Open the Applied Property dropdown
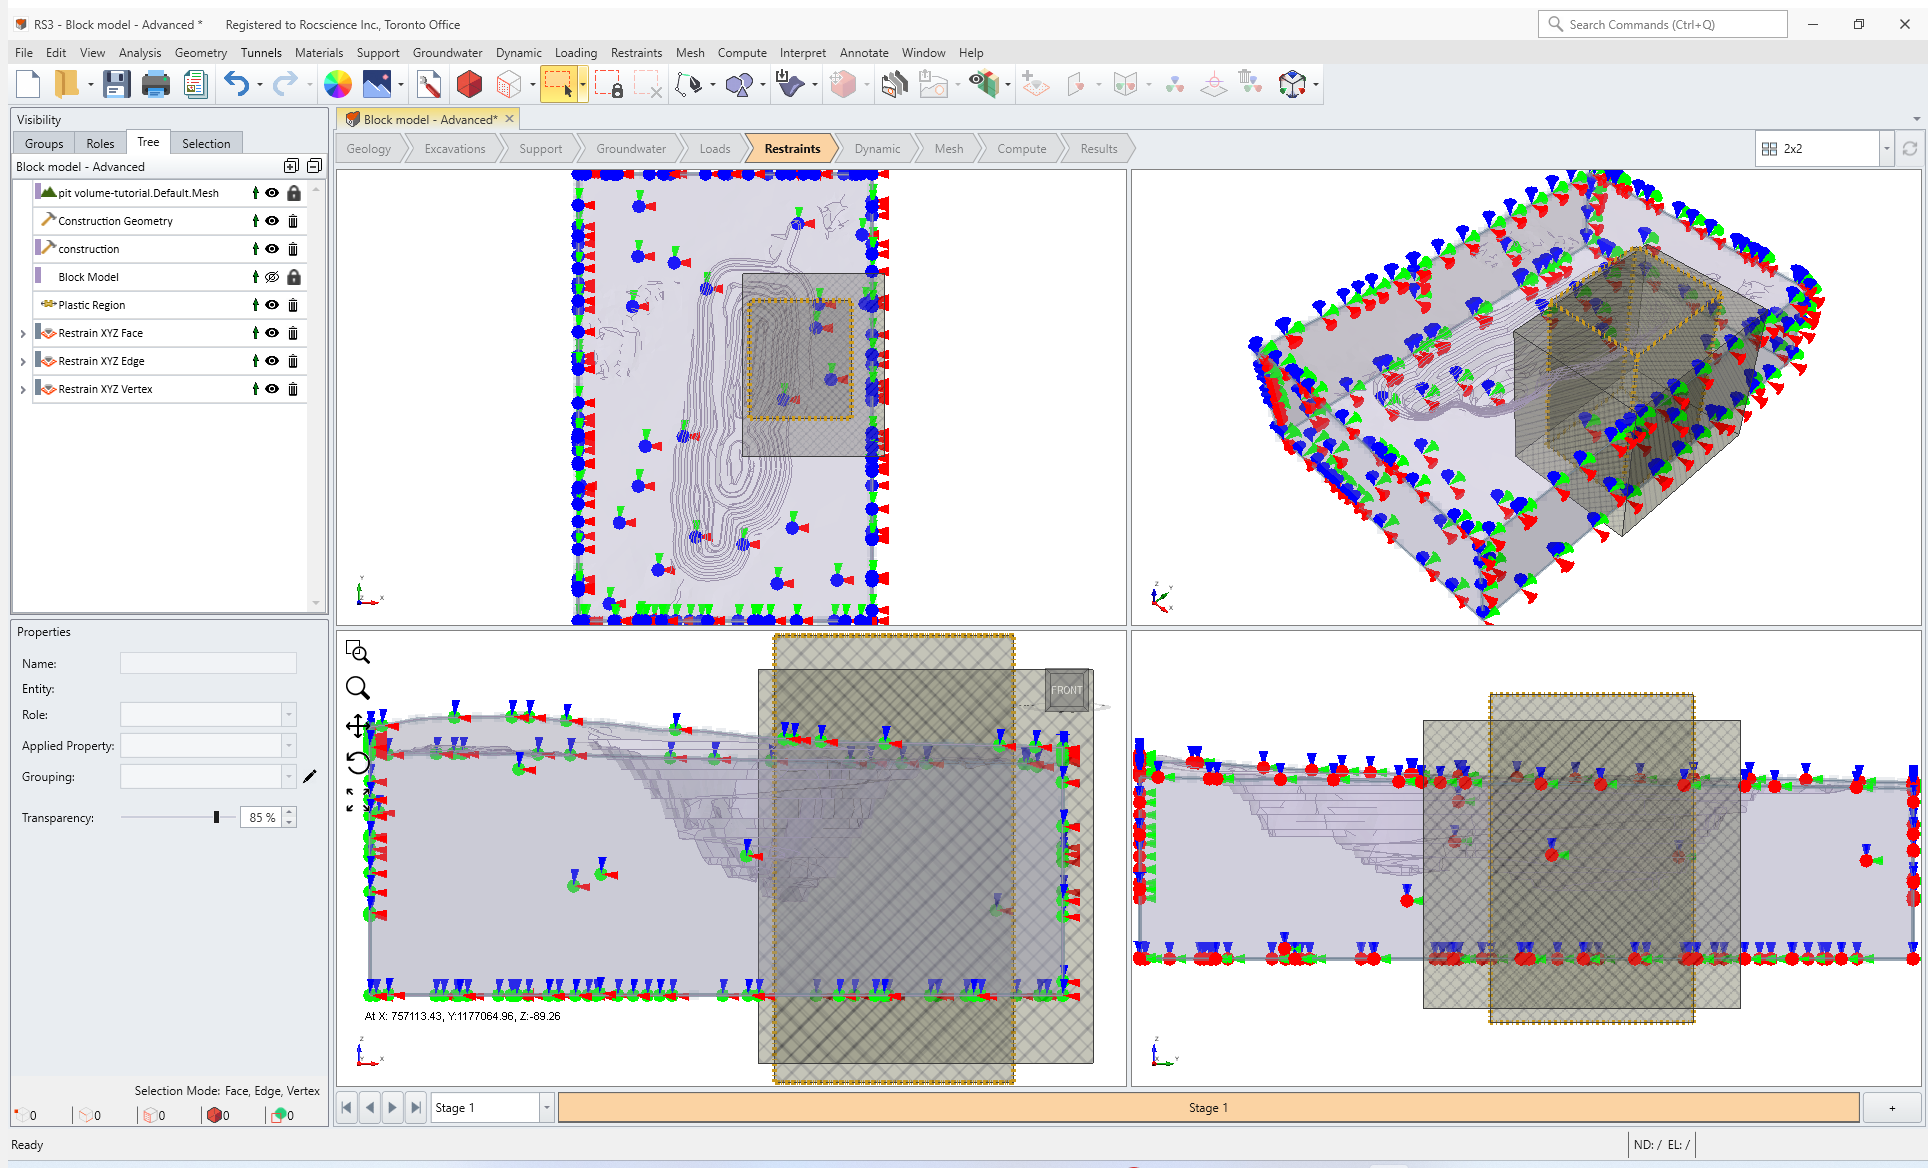The height and width of the screenshot is (1168, 1928). (289, 745)
